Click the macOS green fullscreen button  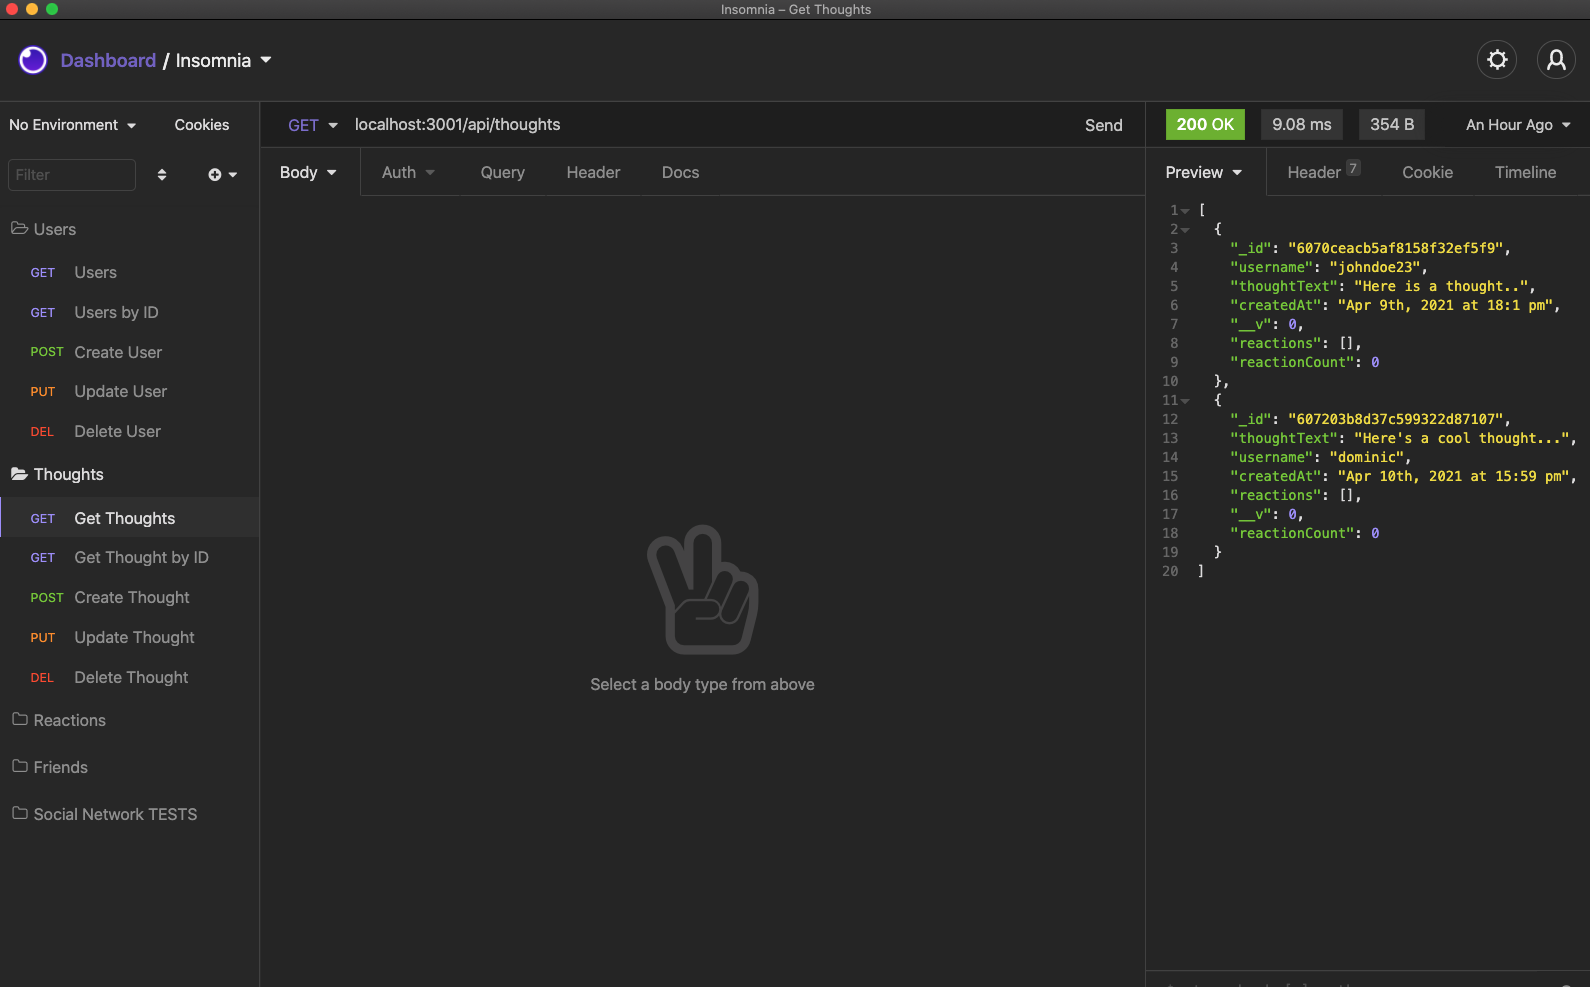(x=52, y=9)
